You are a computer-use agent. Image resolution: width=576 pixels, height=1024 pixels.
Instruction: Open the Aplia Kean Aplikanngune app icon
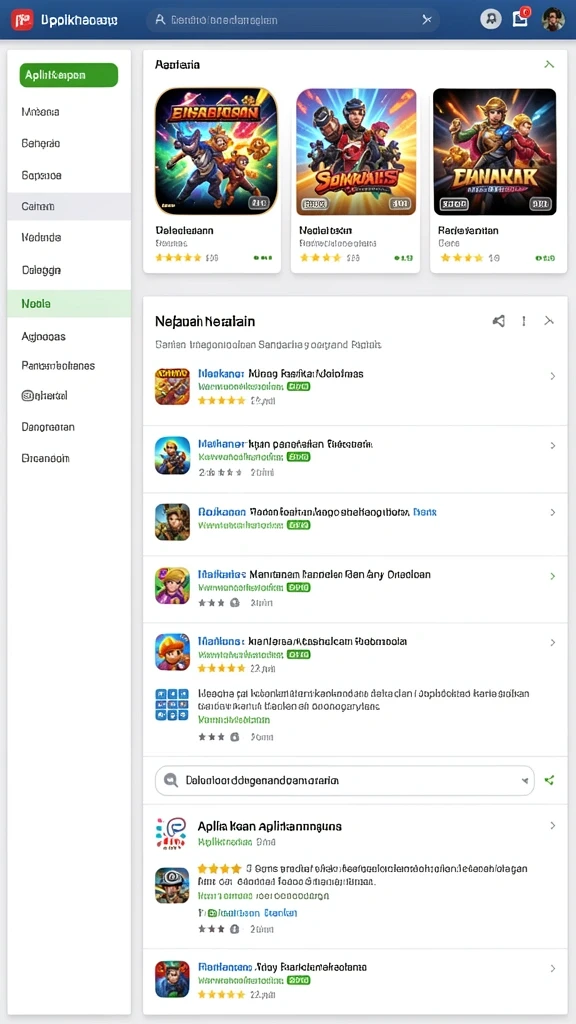(x=172, y=833)
